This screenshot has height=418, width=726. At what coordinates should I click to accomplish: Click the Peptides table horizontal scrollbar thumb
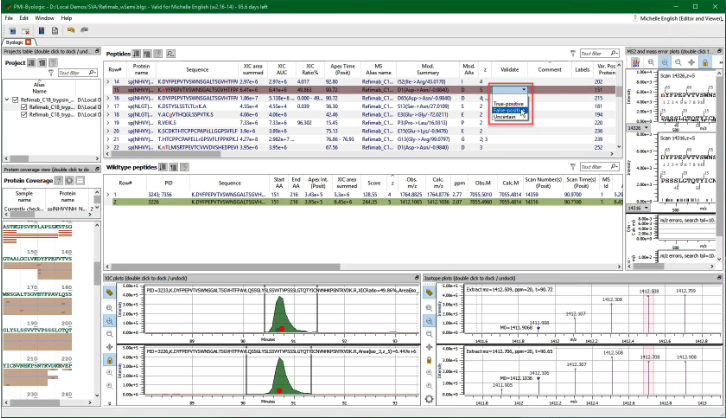165,154
